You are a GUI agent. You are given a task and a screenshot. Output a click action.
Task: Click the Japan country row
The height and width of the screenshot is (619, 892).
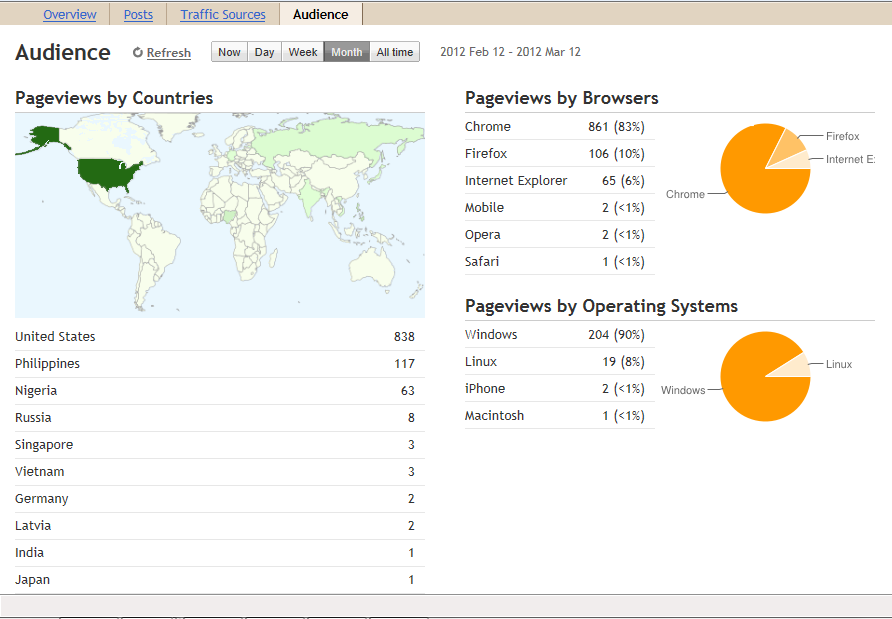(220, 580)
